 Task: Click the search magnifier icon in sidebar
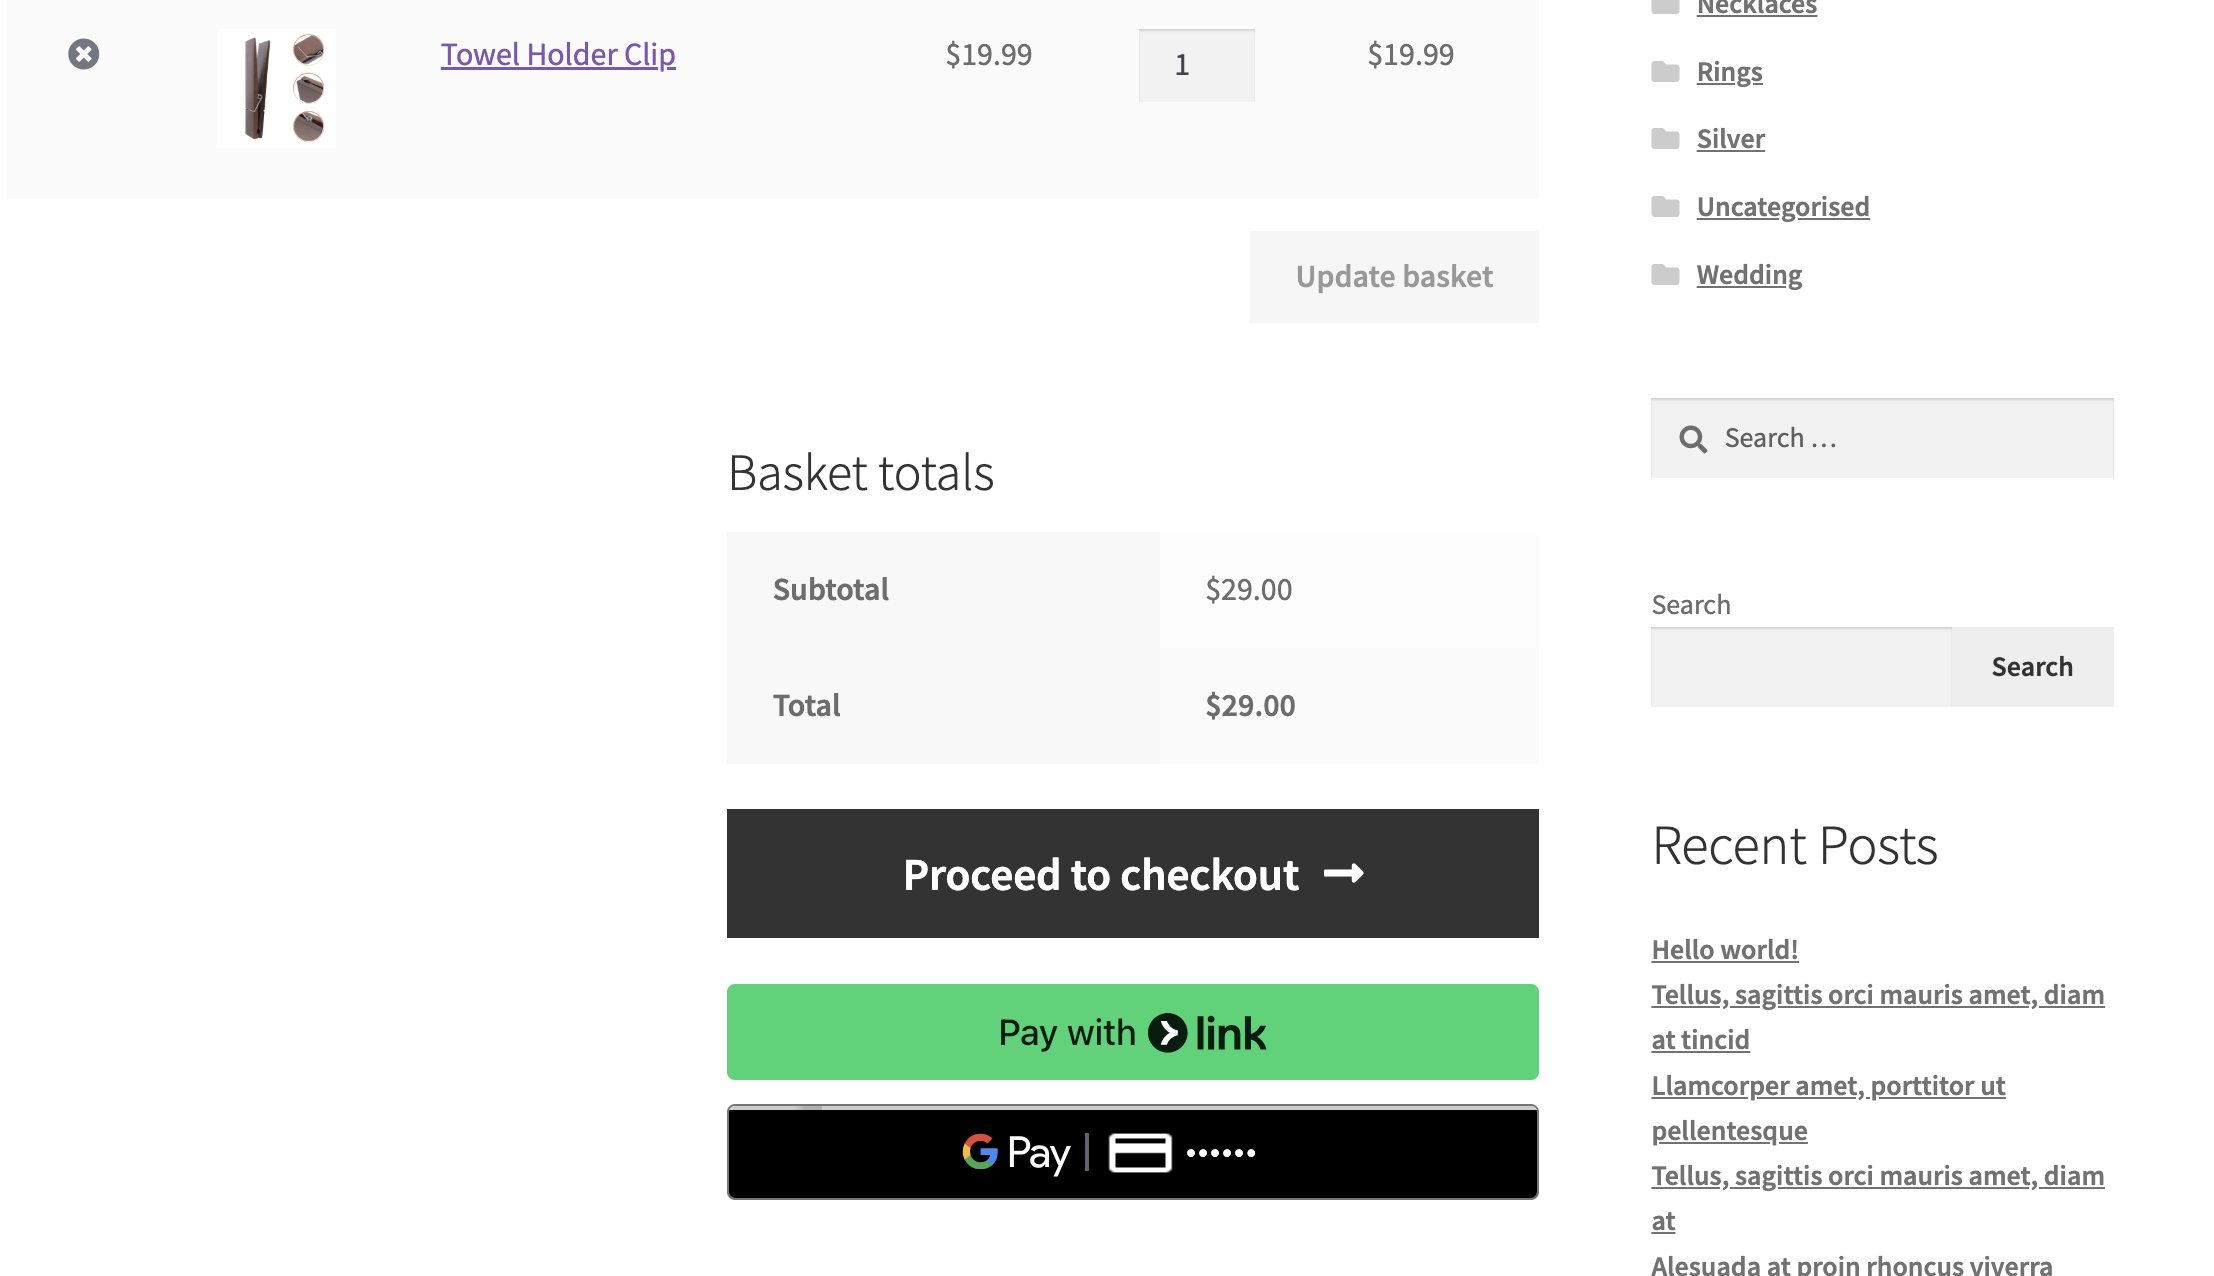(1691, 440)
